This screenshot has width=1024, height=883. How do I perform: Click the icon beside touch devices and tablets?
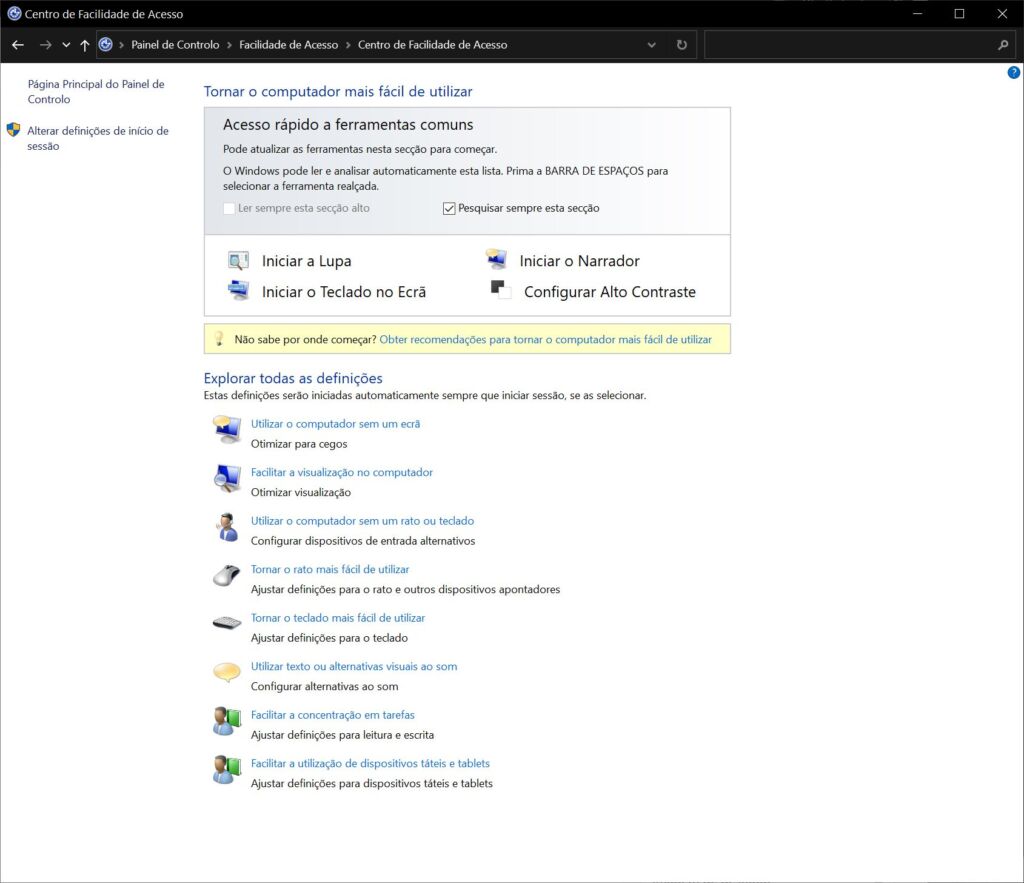[x=227, y=769]
